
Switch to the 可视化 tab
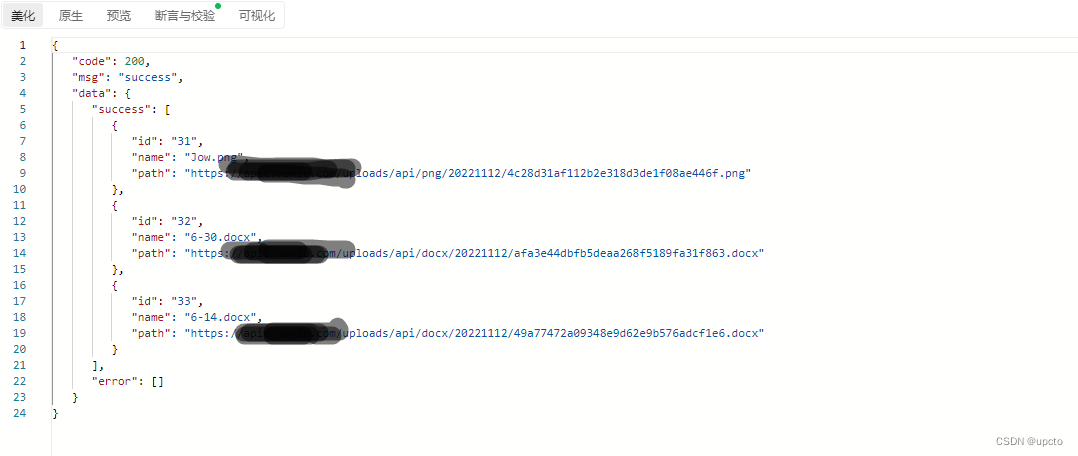(x=256, y=16)
